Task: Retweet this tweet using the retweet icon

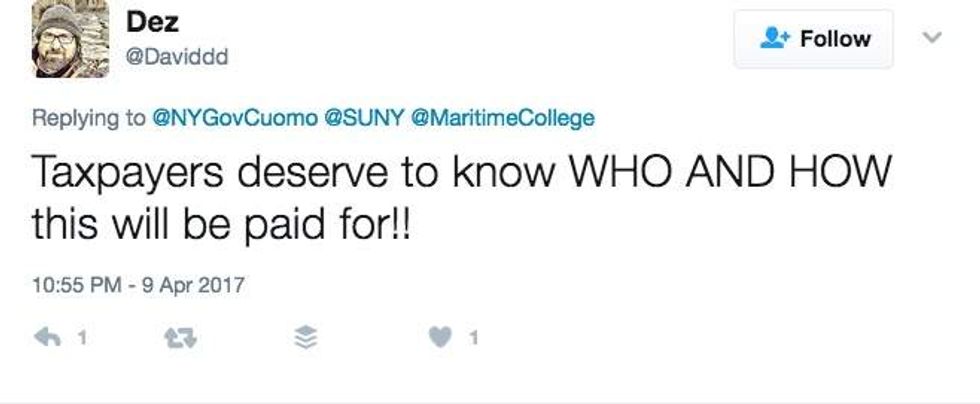Action: click(180, 339)
